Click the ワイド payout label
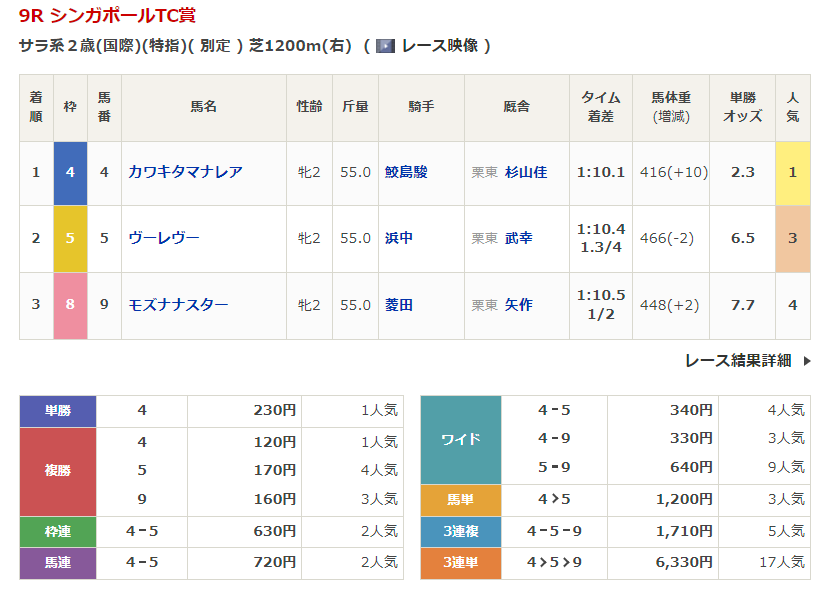The image size is (832, 590). (x=460, y=440)
